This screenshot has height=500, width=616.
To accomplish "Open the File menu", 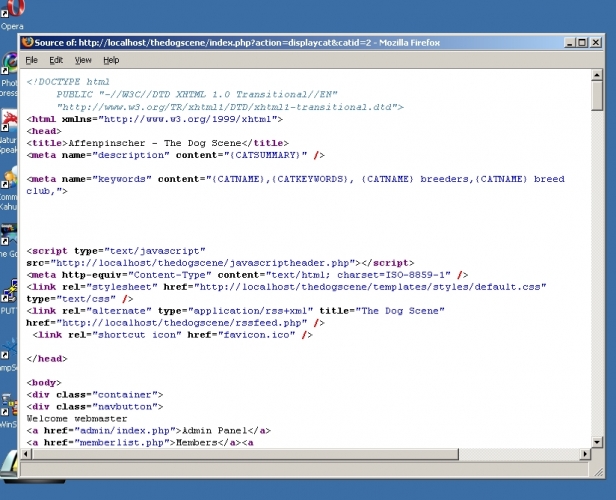I will pyautogui.click(x=32, y=60).
